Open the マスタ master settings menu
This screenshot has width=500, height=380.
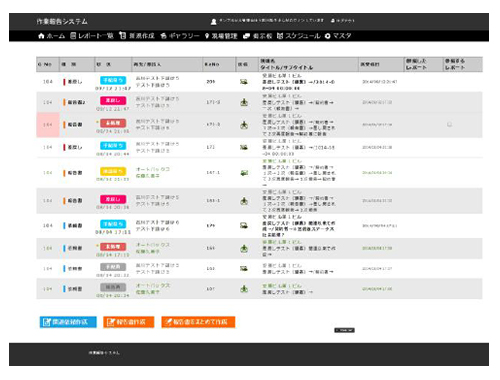[x=338, y=36]
